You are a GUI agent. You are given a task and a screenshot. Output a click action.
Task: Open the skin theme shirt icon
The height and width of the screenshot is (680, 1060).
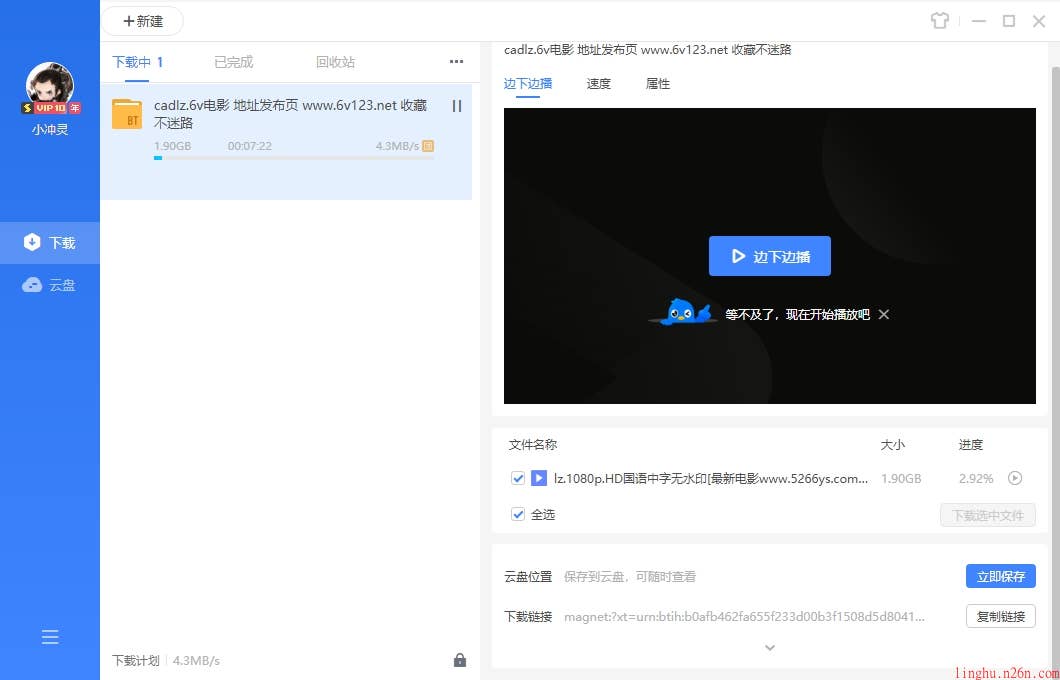[x=938, y=21]
